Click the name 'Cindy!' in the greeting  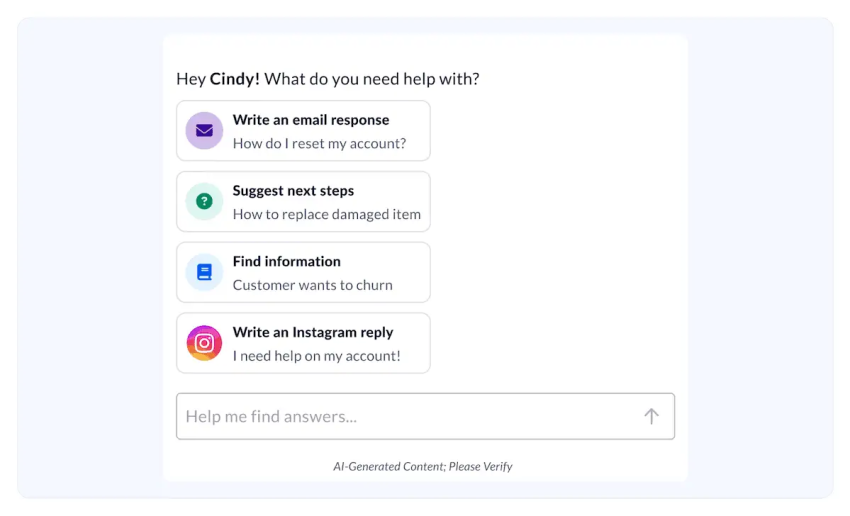point(235,79)
